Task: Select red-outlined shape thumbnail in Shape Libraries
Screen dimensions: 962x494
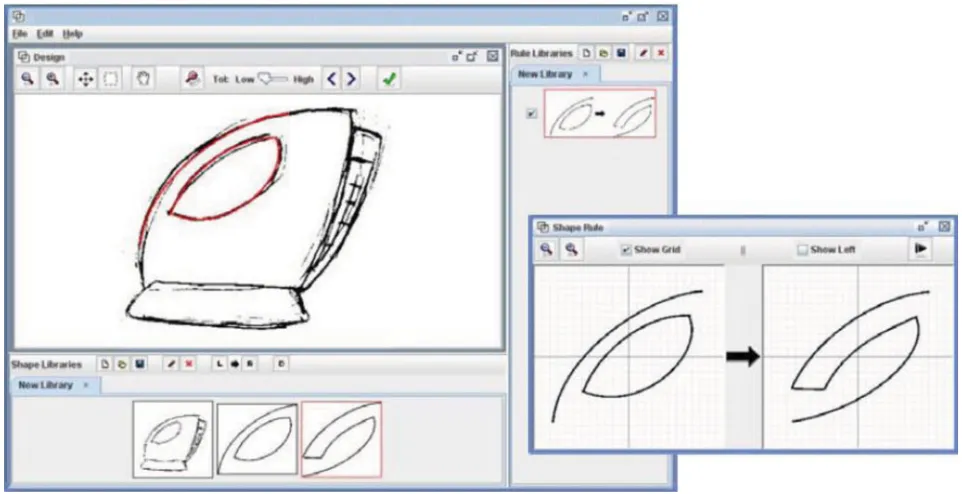Action: pyautogui.click(x=341, y=439)
